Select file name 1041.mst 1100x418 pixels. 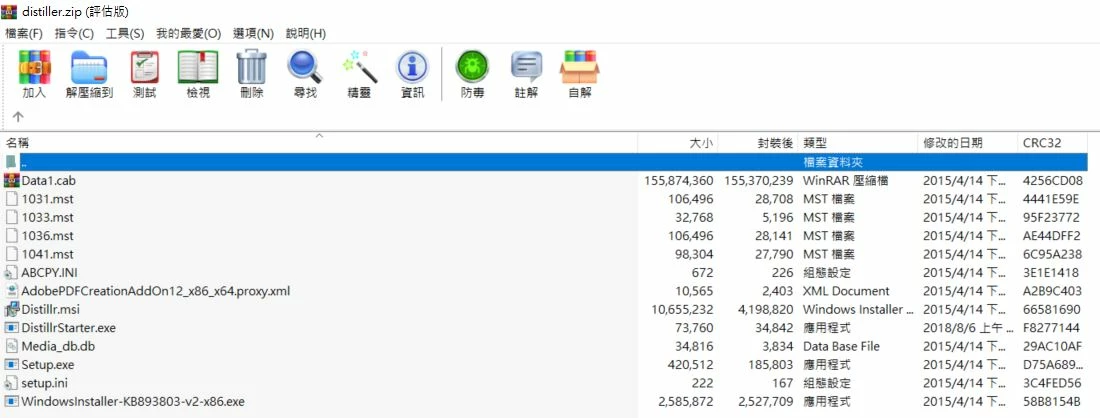pyautogui.click(x=48, y=254)
